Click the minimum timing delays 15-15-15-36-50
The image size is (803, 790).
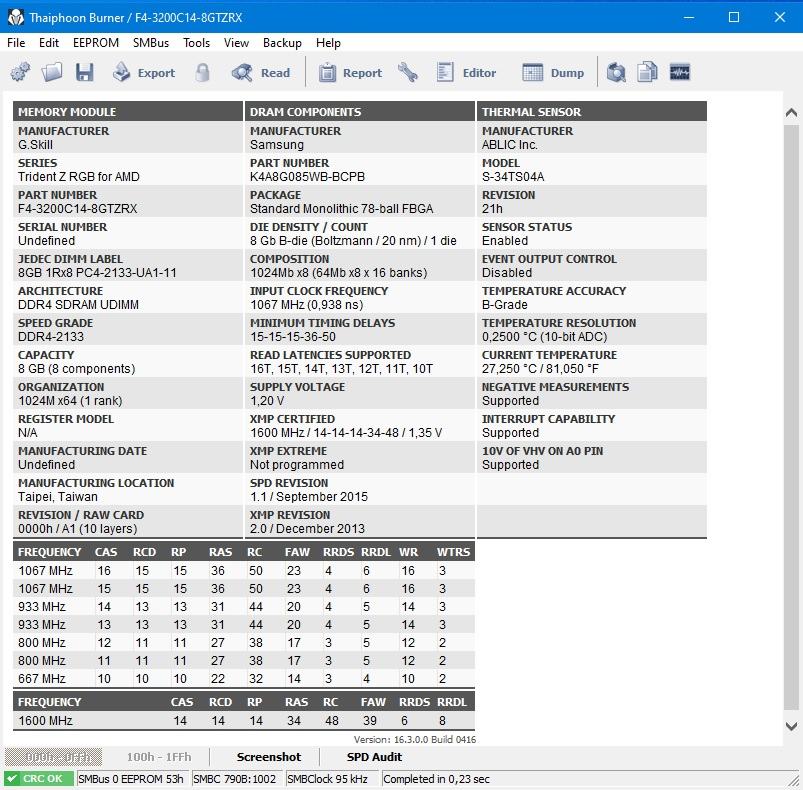pos(293,337)
